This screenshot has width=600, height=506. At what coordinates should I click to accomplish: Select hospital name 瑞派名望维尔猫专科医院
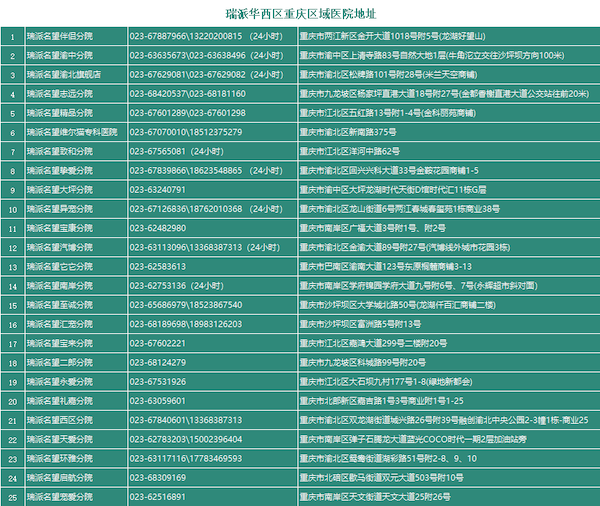coord(72,132)
